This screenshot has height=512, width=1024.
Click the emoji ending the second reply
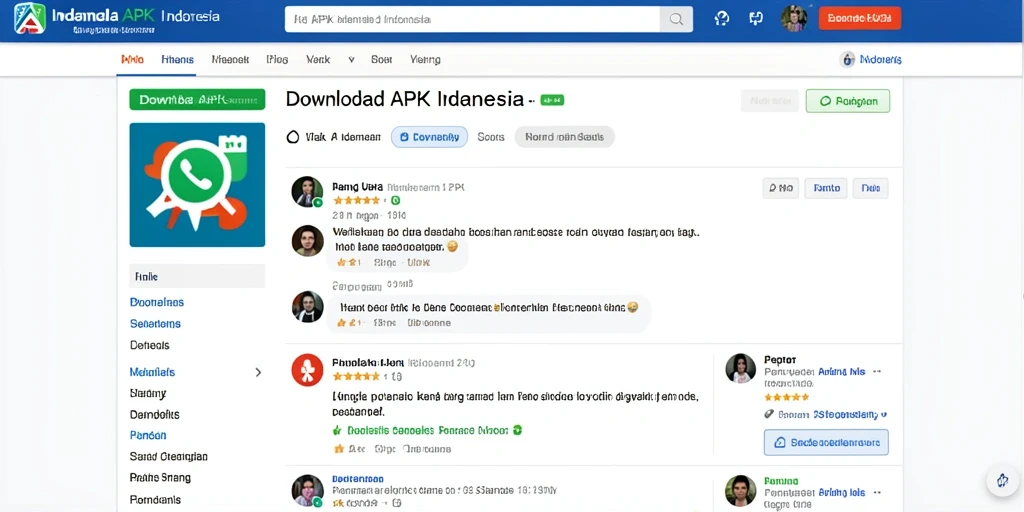pos(632,306)
